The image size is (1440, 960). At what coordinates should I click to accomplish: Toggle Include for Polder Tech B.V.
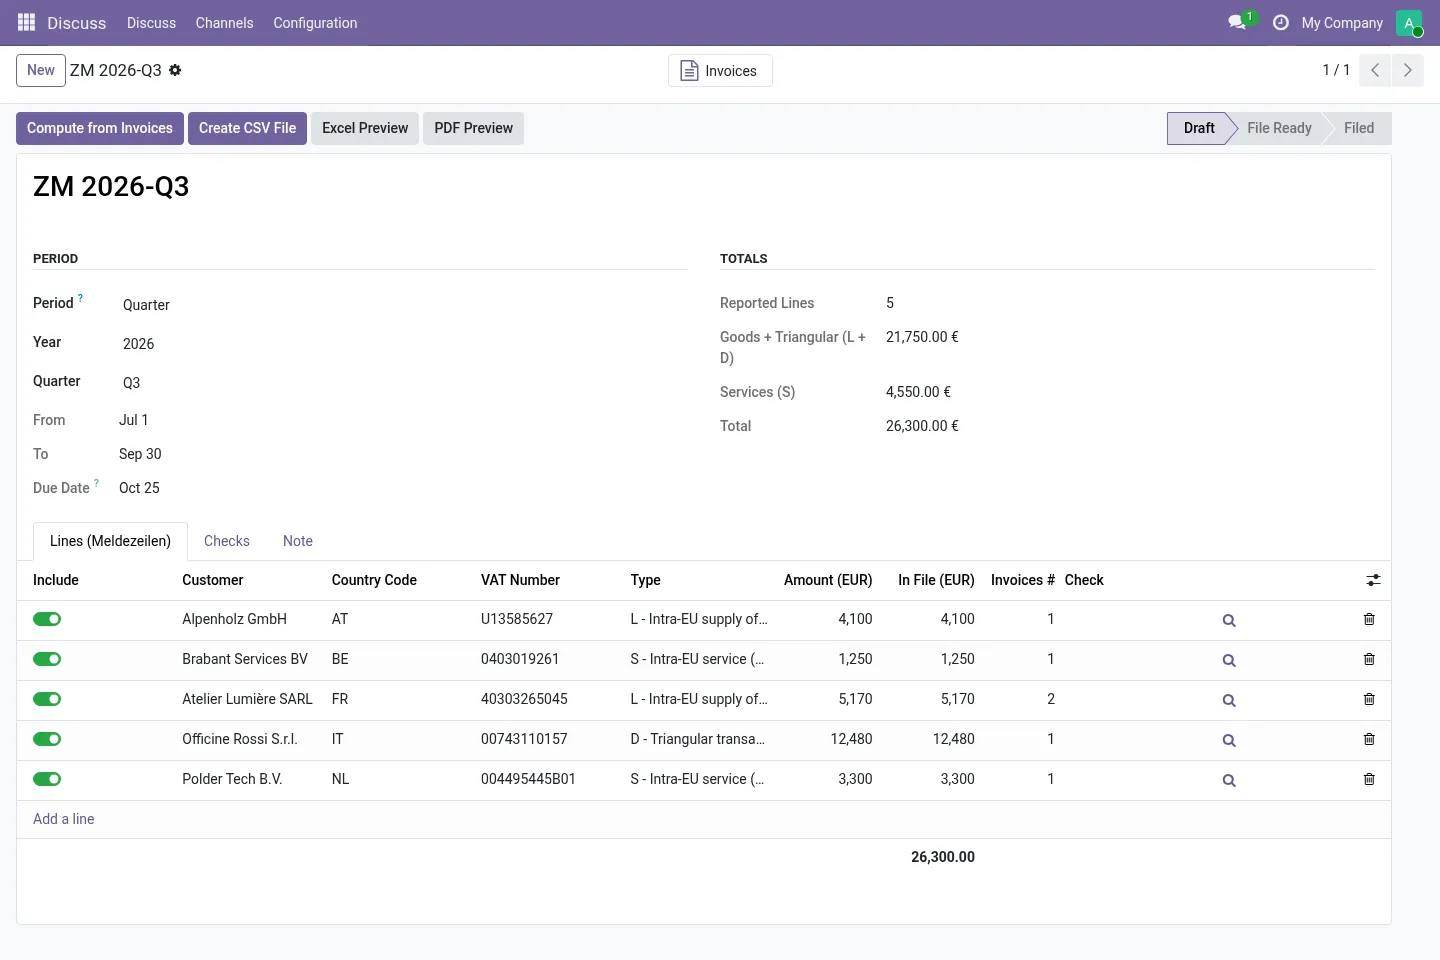coord(47,779)
